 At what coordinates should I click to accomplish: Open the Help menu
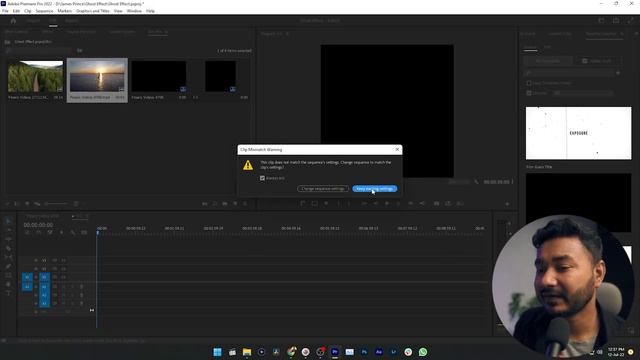pyautogui.click(x=150, y=11)
